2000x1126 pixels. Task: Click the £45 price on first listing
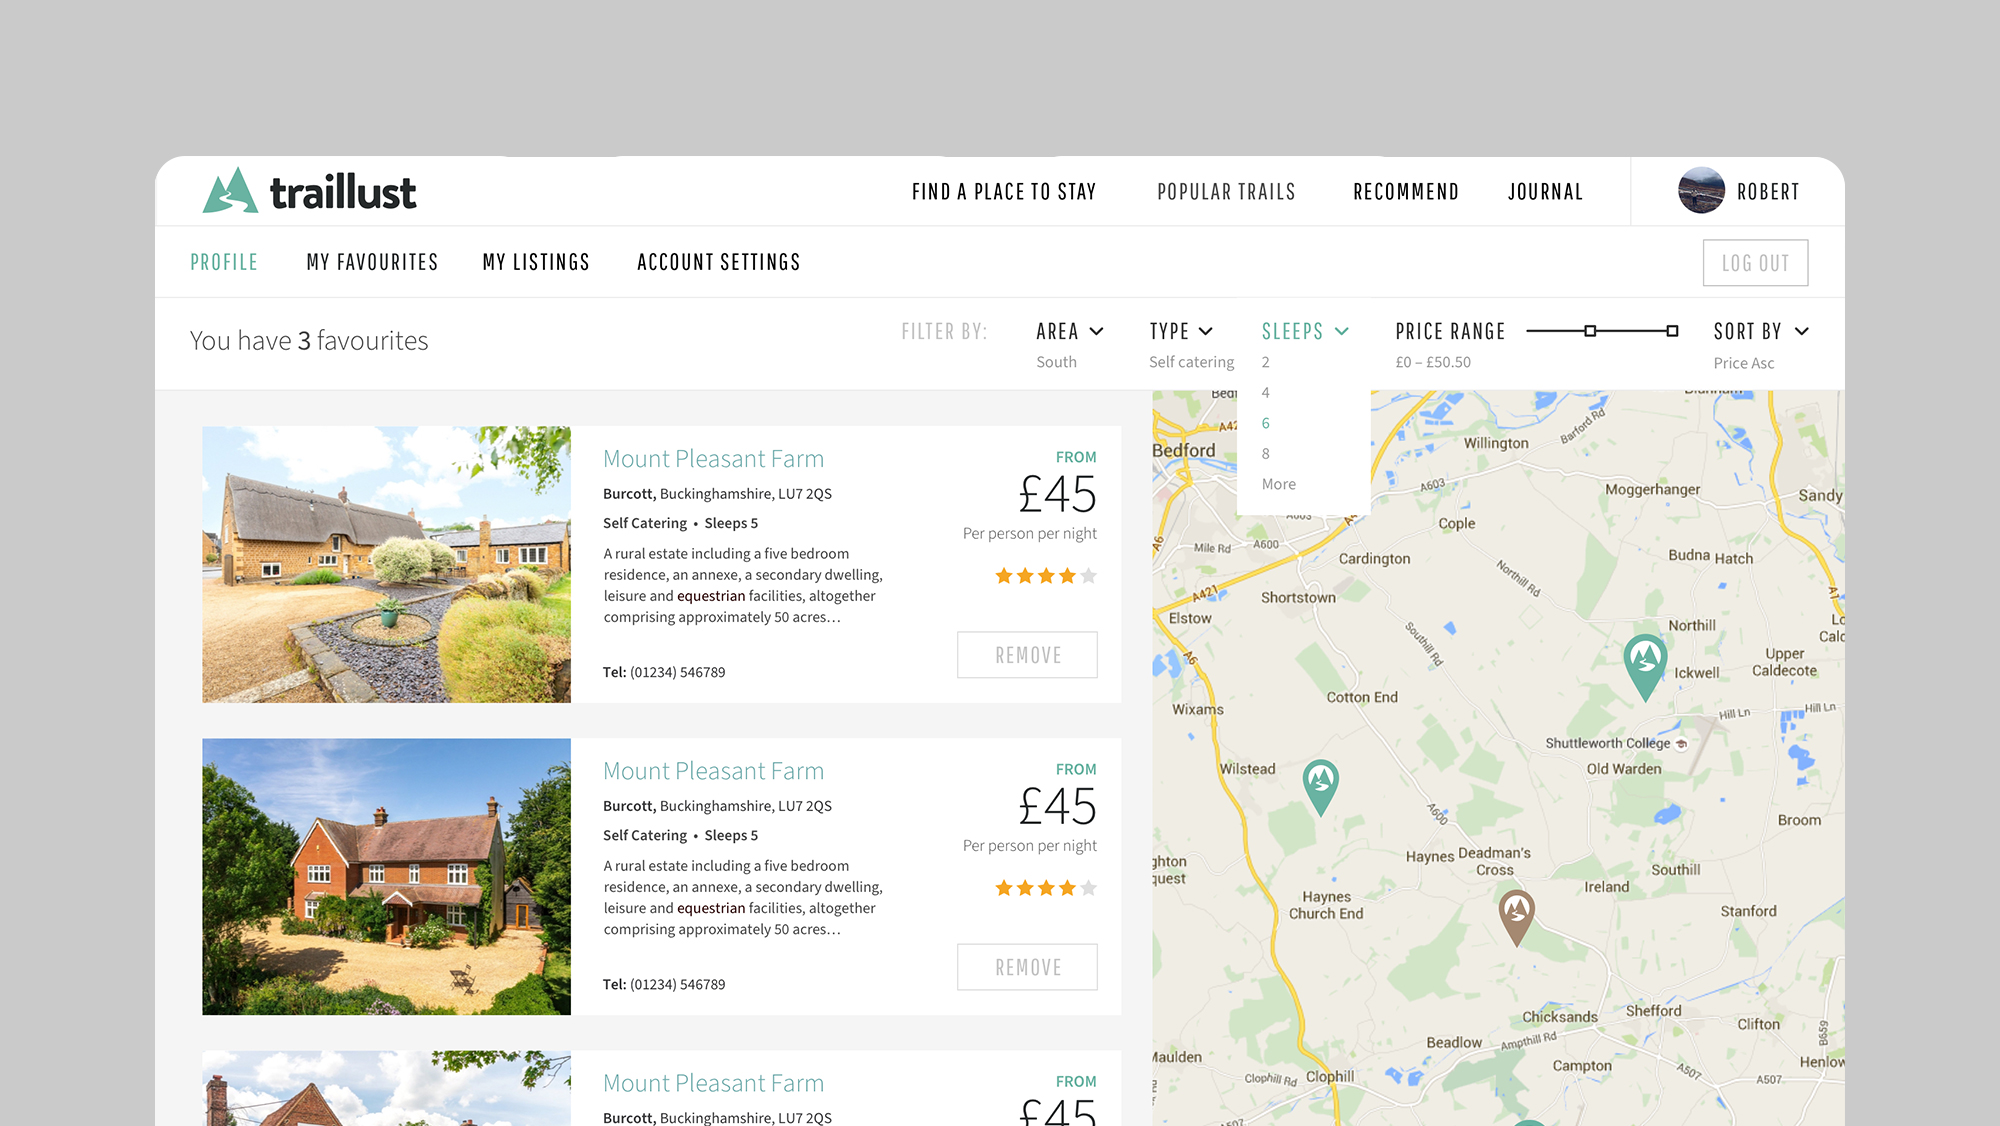tap(1057, 494)
